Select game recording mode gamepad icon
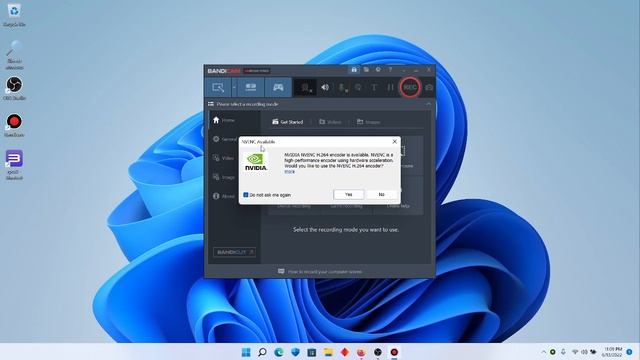The width and height of the screenshot is (640, 360). tap(278, 87)
